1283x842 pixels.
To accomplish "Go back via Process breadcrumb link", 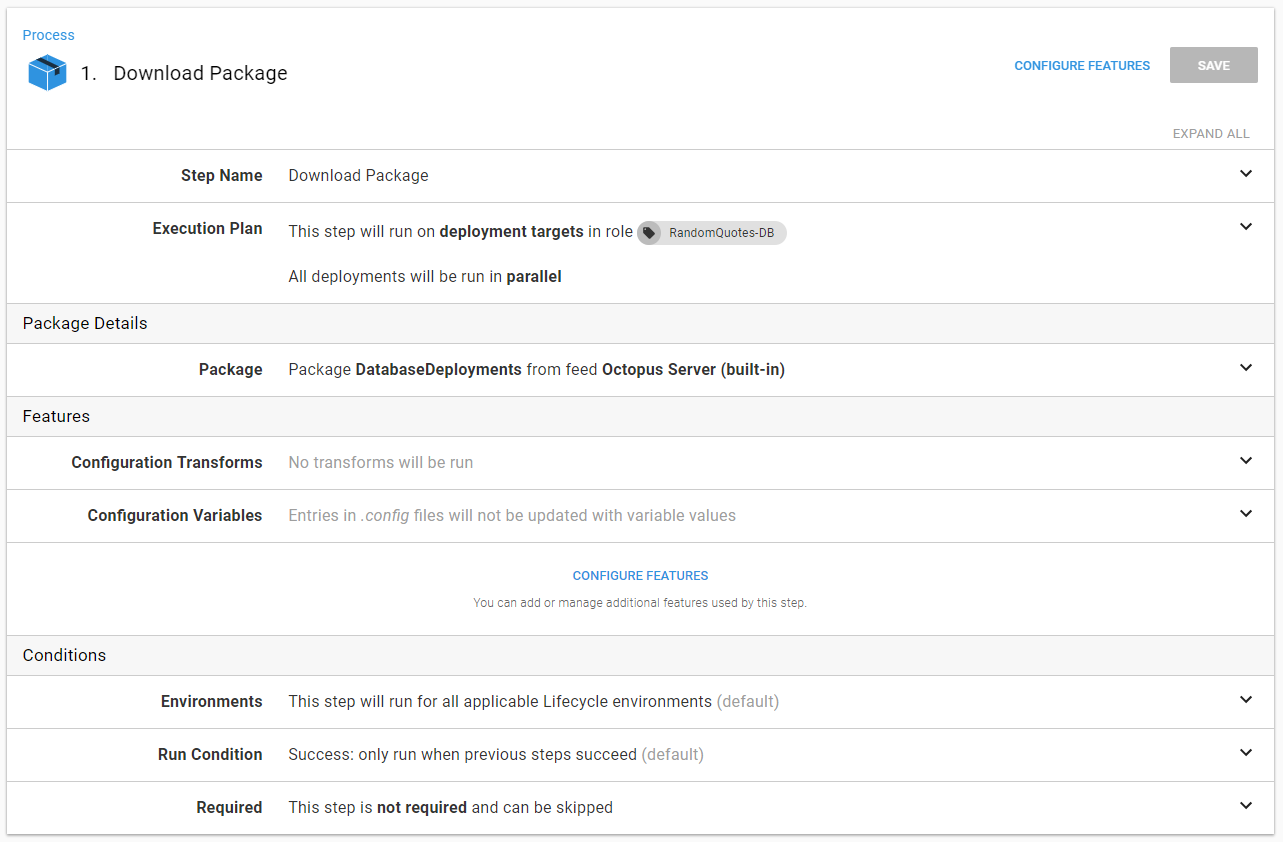I will tap(48, 35).
